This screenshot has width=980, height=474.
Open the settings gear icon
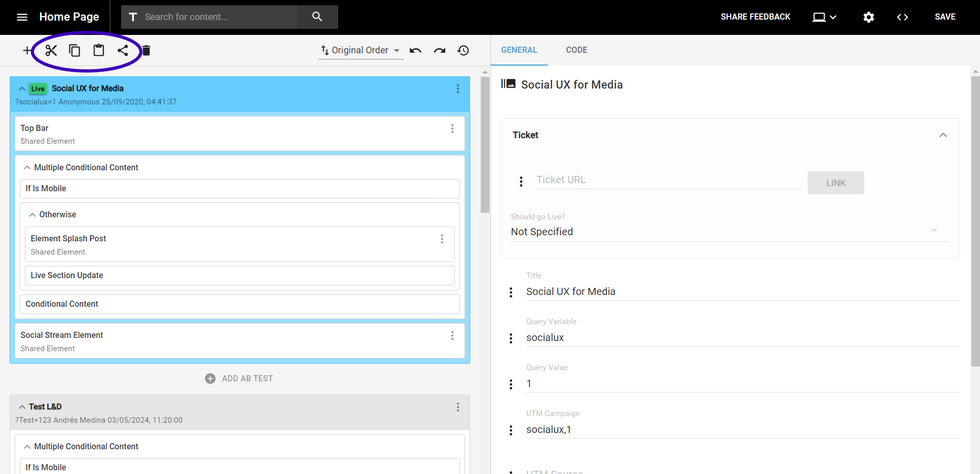[x=868, y=17]
